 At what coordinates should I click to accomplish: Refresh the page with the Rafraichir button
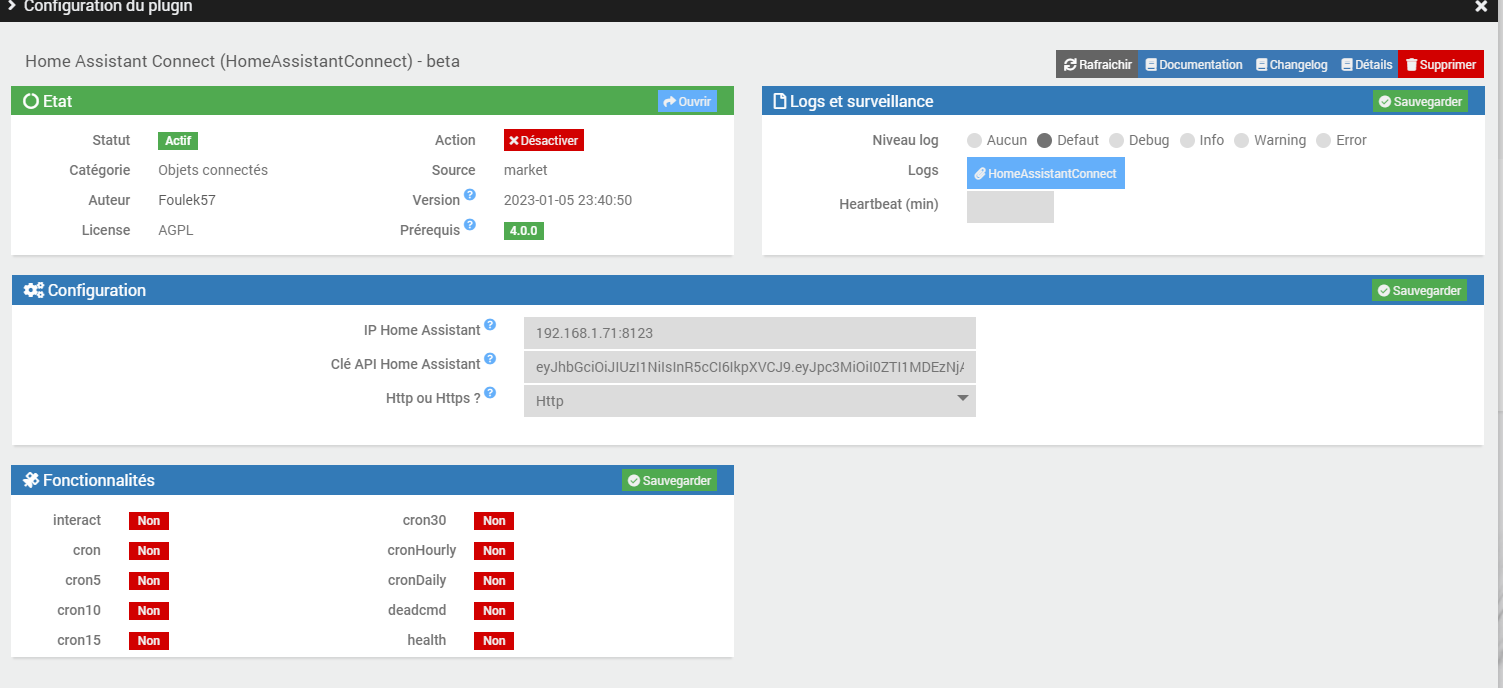point(1097,64)
